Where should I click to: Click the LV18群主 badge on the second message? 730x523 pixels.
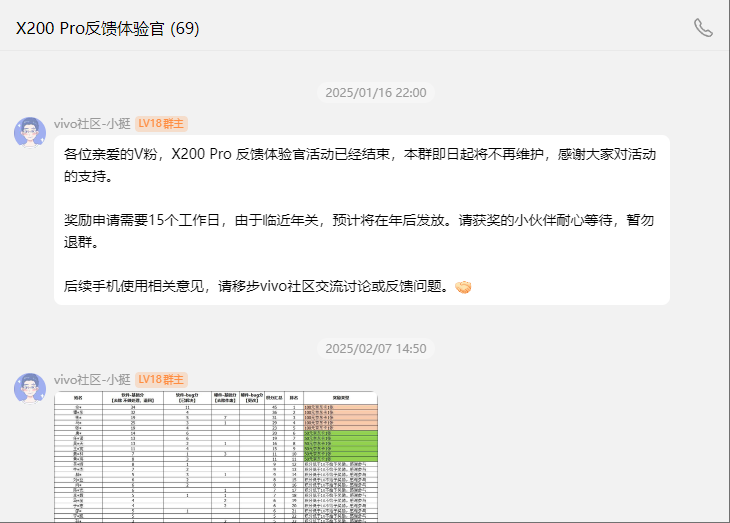point(161,380)
